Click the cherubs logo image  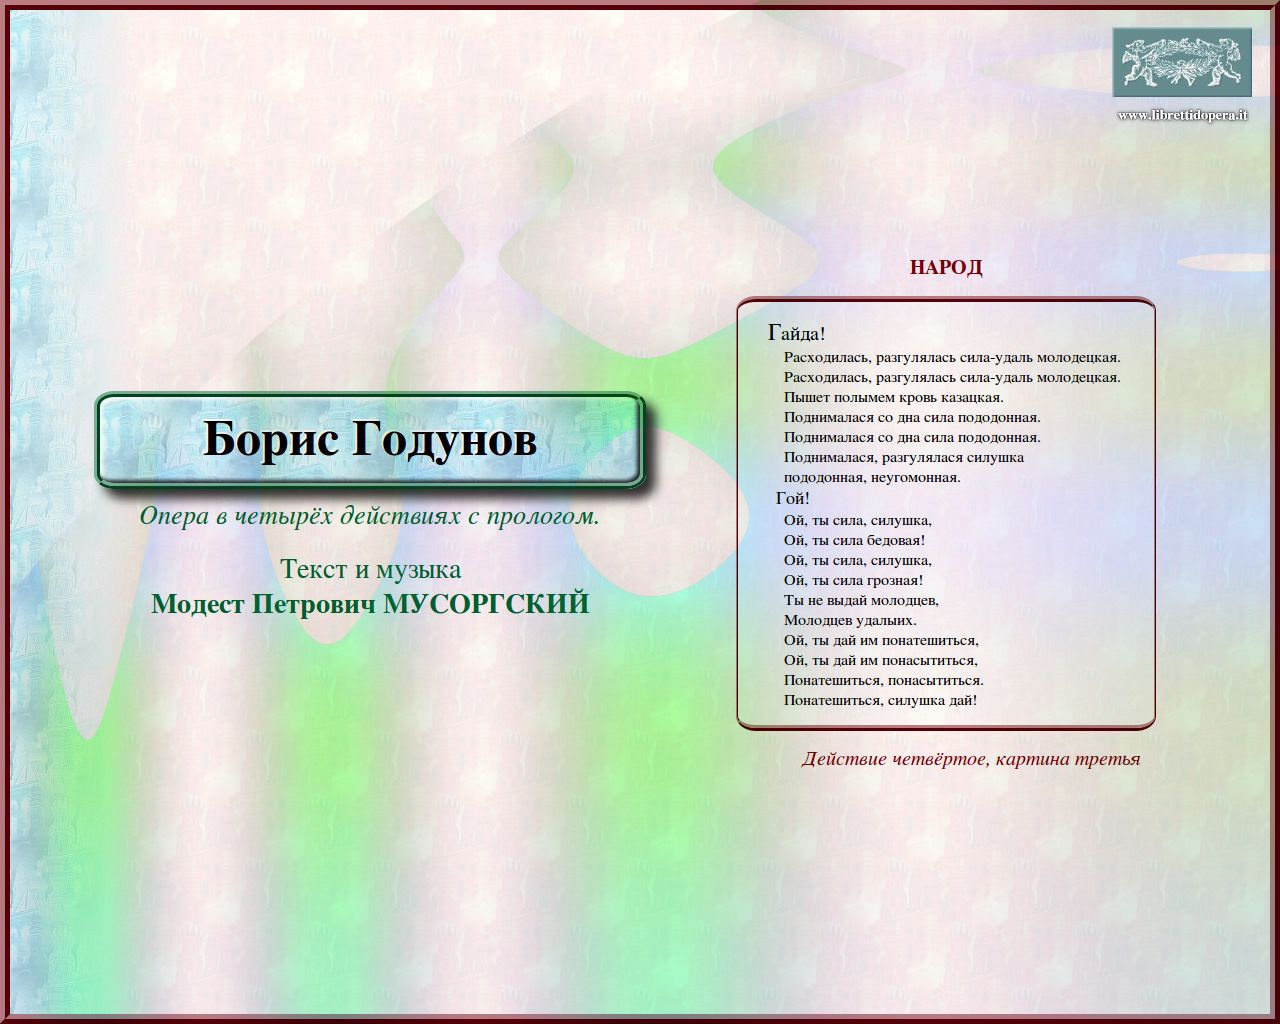(x=1182, y=62)
